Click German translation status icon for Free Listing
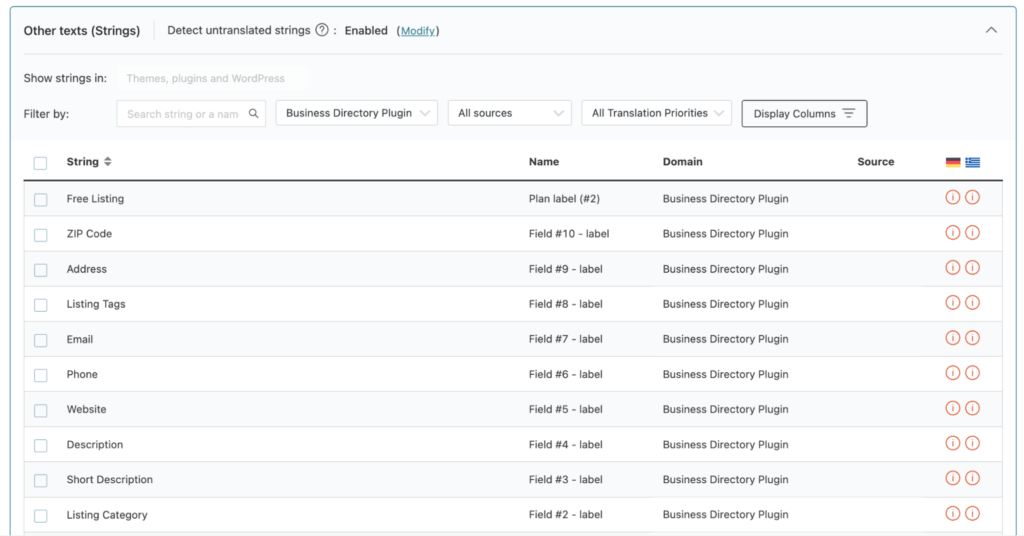 [953, 198]
